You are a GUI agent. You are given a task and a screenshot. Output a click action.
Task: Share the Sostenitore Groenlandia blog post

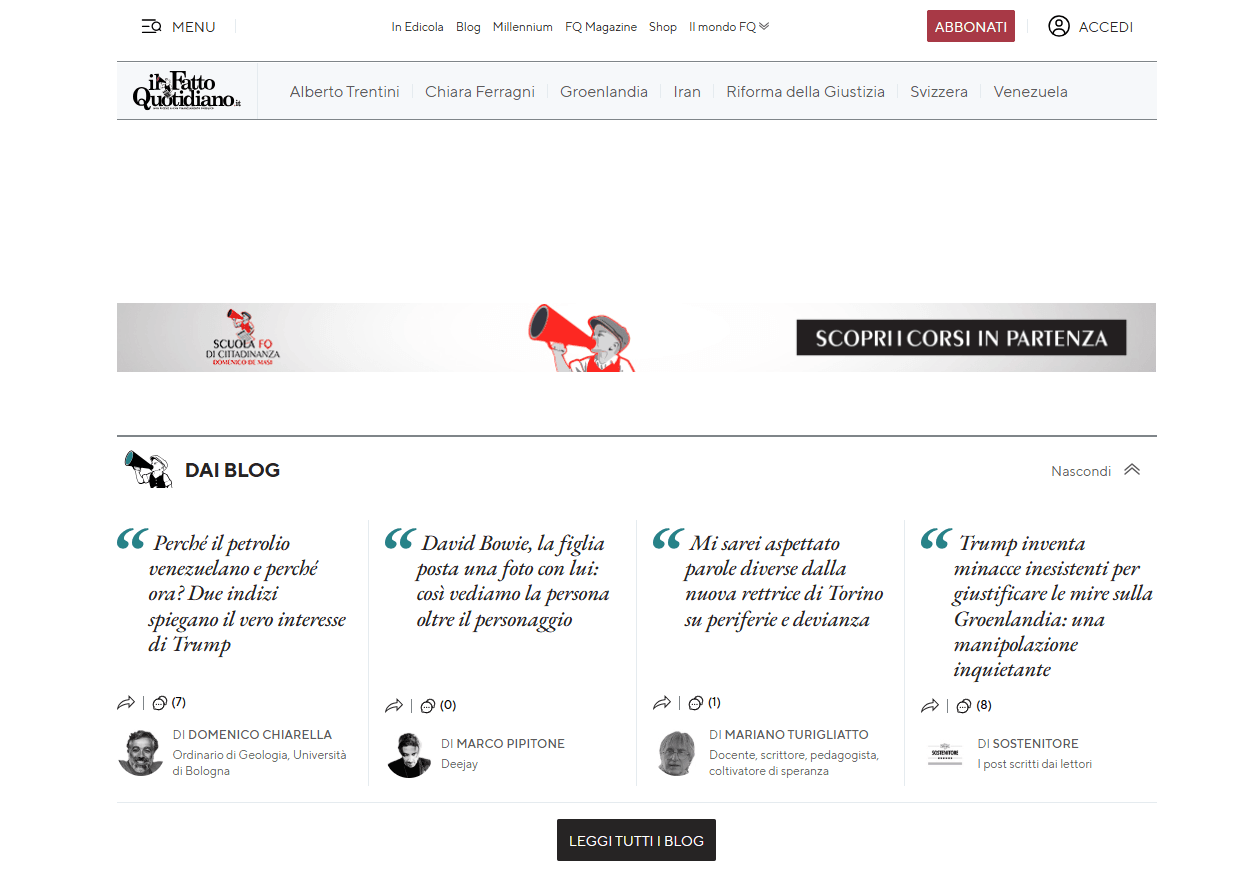(x=930, y=706)
